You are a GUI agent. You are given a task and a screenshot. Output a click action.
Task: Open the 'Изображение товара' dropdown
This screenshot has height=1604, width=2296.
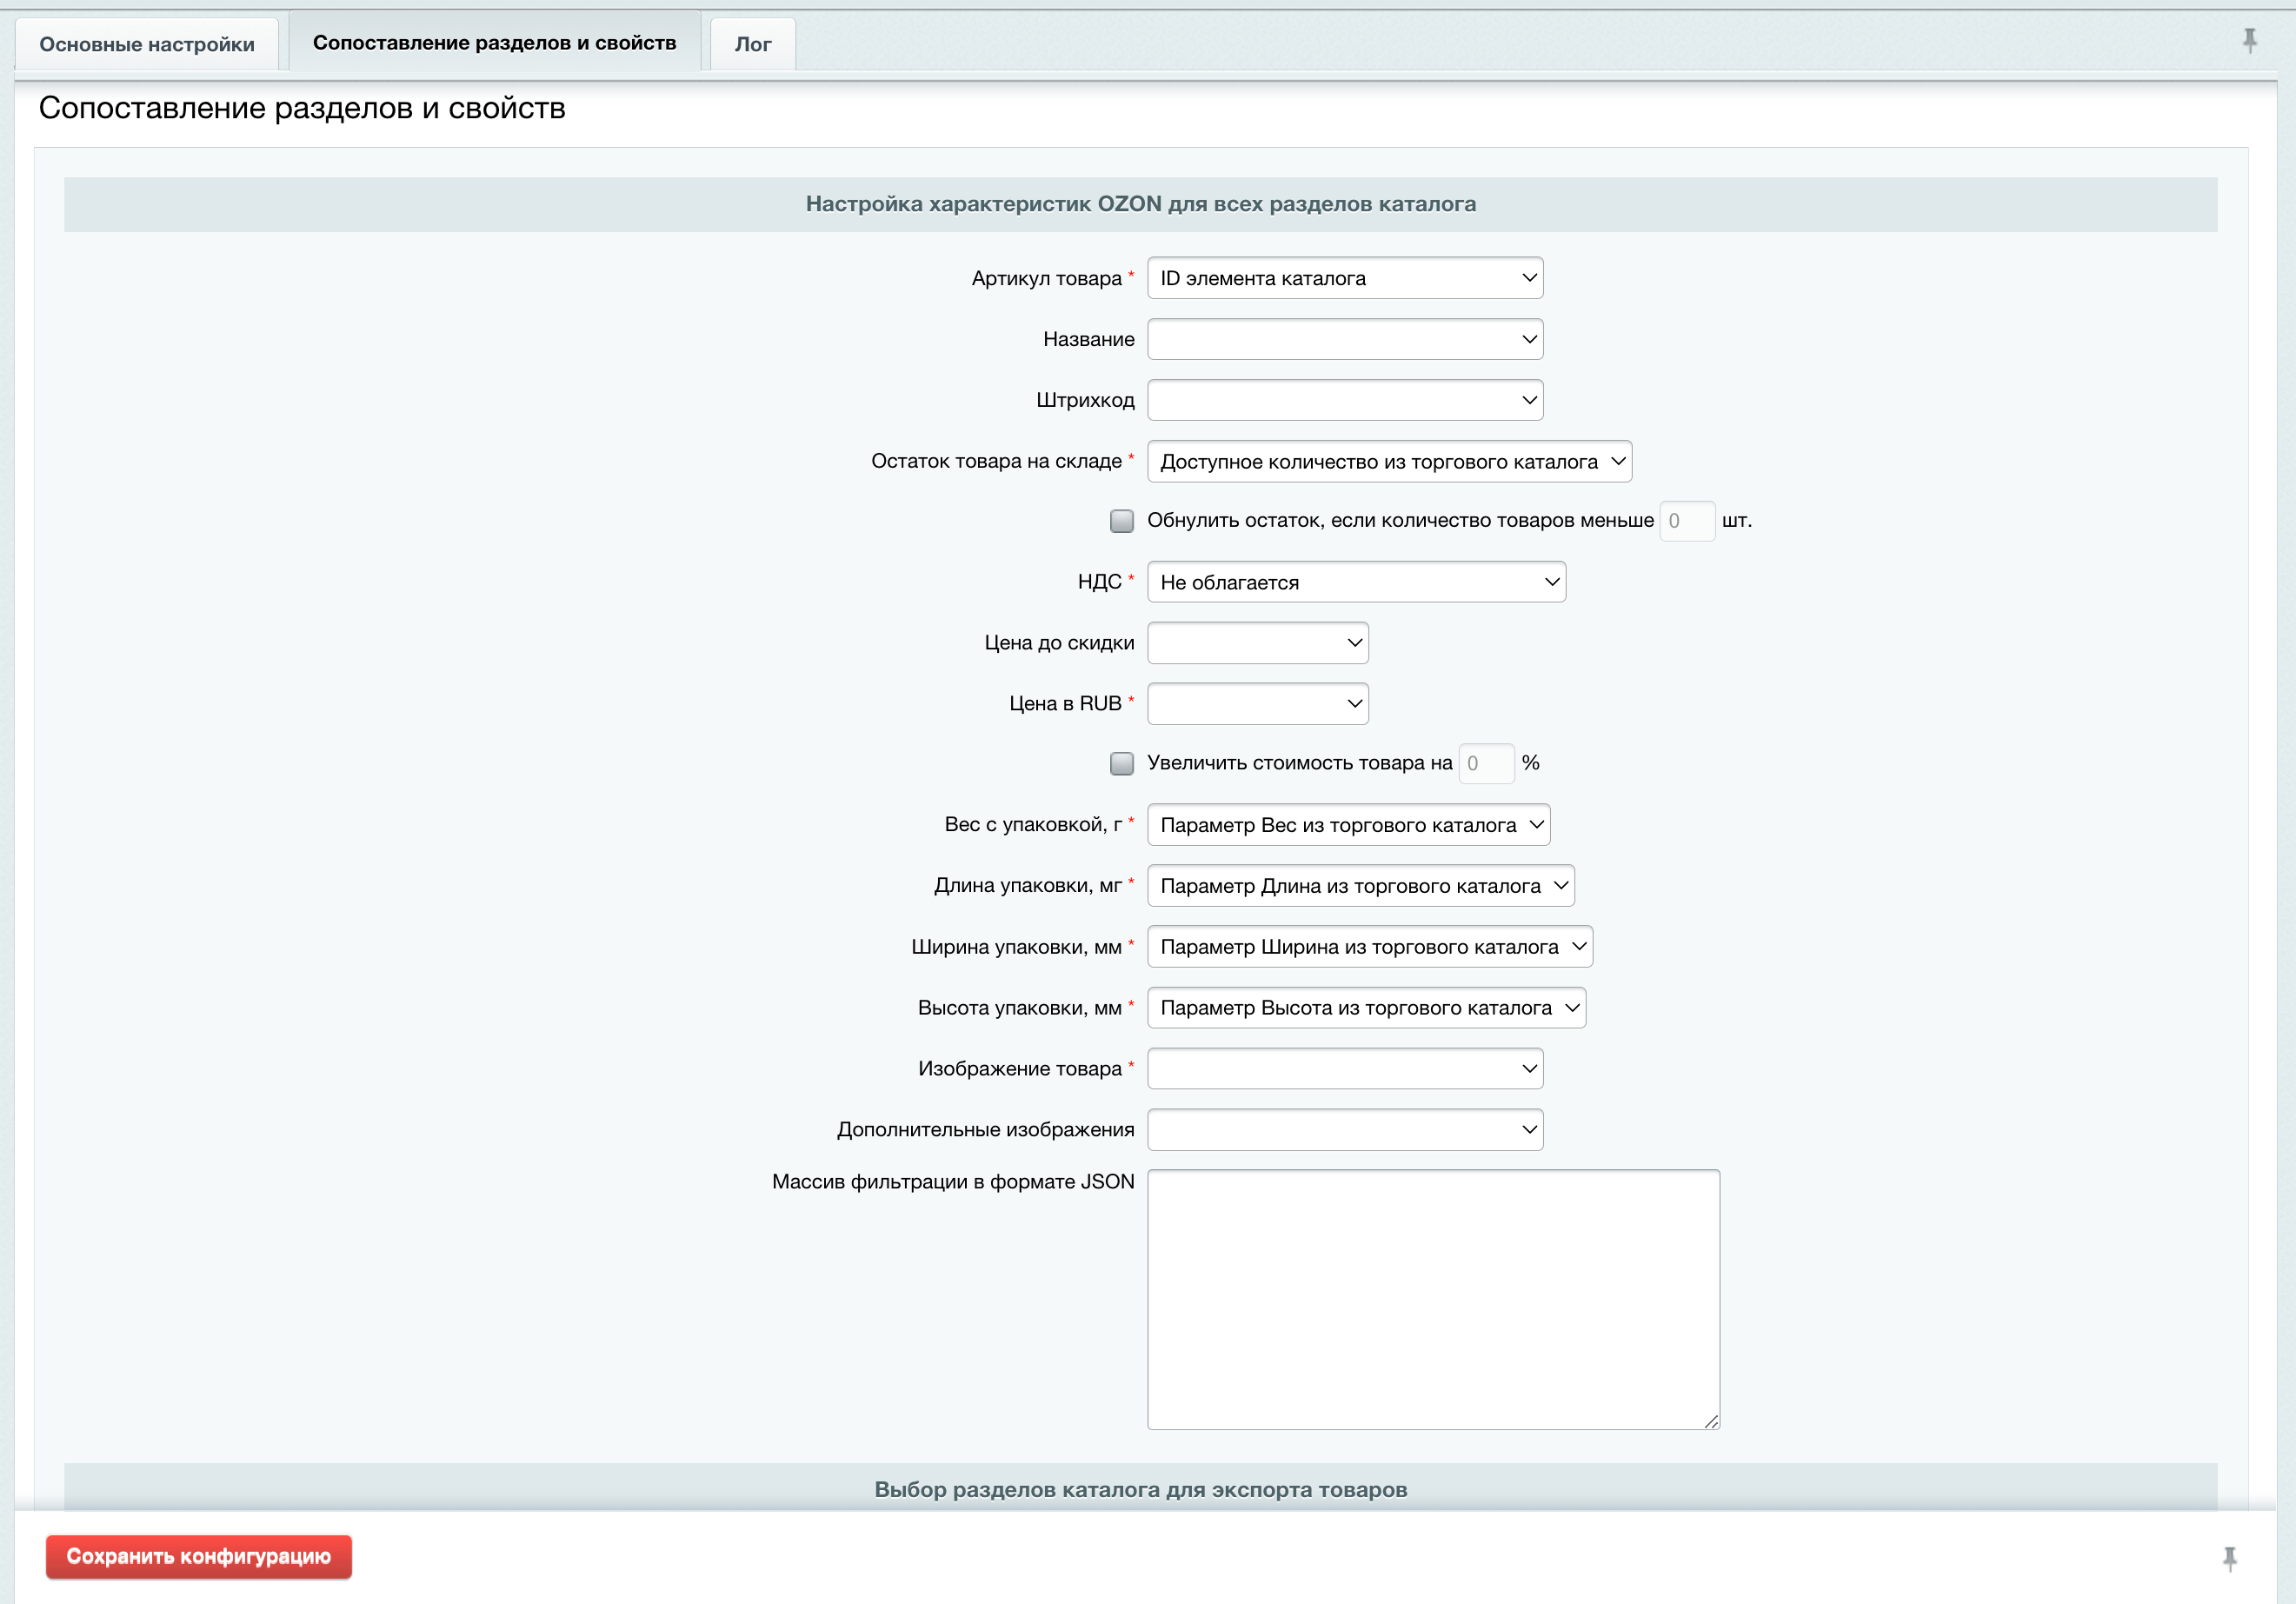(1344, 1069)
